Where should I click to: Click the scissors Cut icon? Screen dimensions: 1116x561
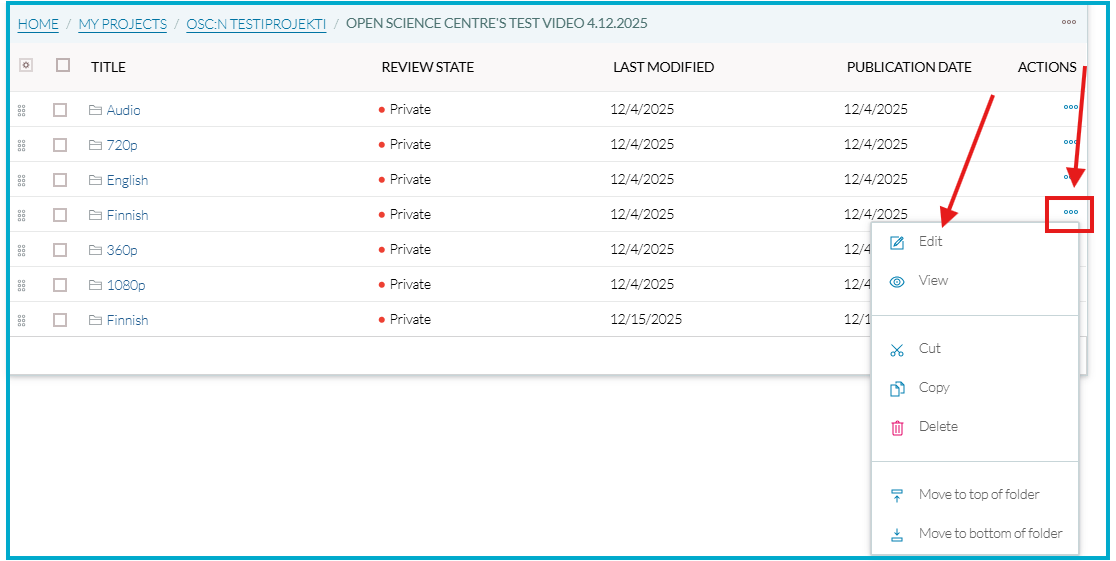click(897, 350)
